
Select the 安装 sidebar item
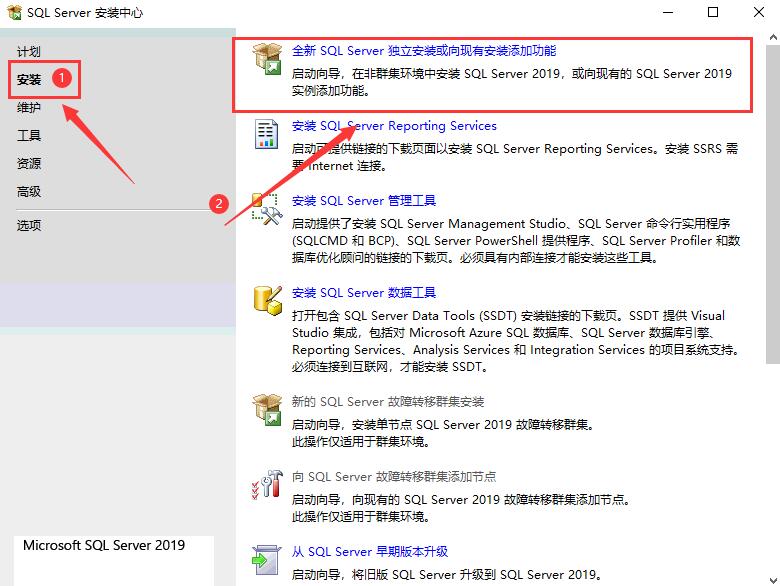coord(29,80)
